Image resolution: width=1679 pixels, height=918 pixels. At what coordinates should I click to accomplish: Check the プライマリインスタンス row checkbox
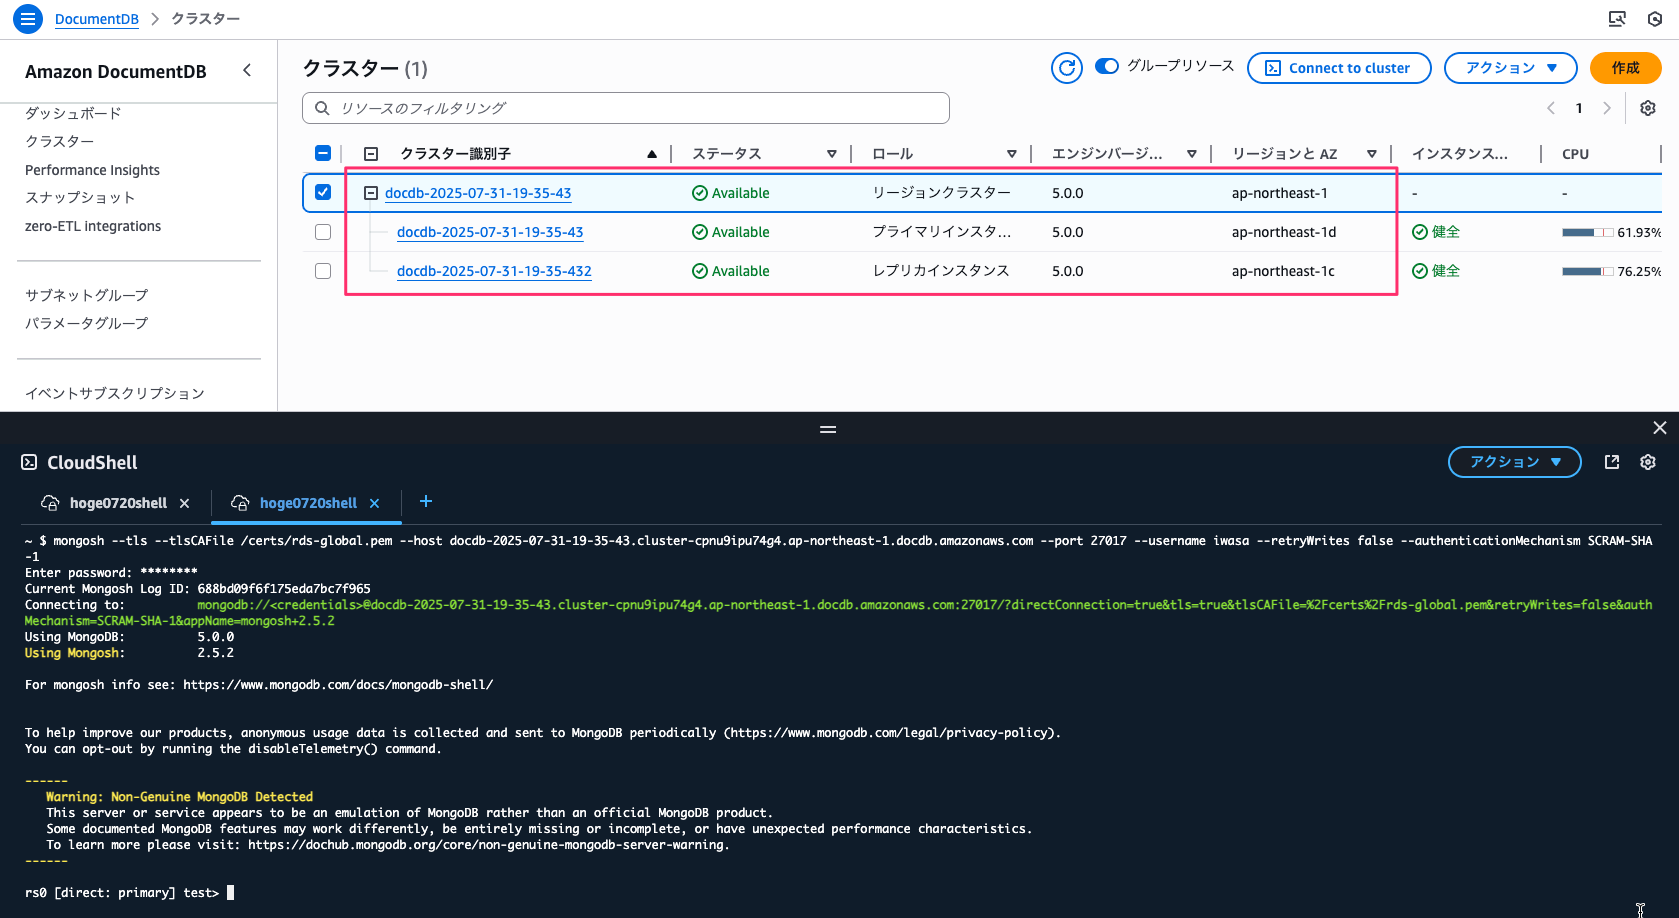pos(323,232)
